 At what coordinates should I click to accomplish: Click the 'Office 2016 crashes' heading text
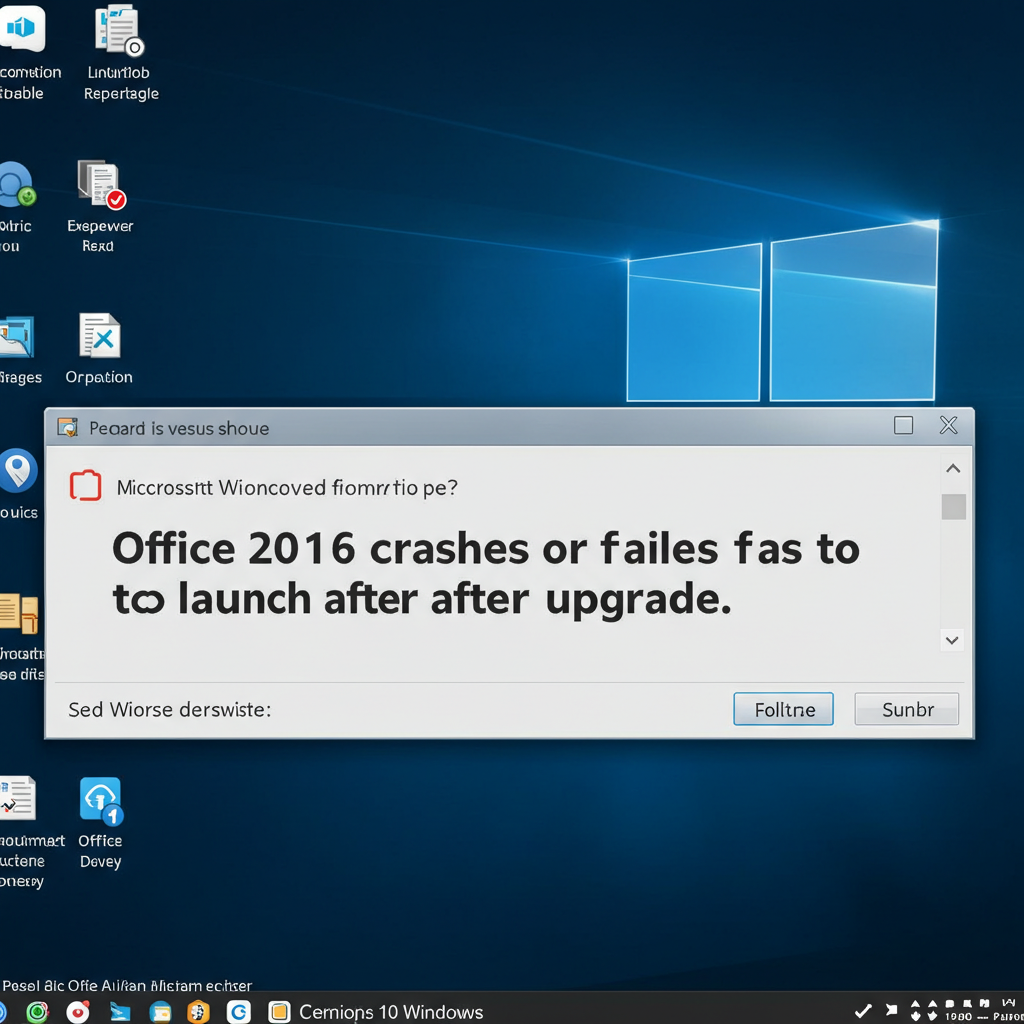(486, 573)
